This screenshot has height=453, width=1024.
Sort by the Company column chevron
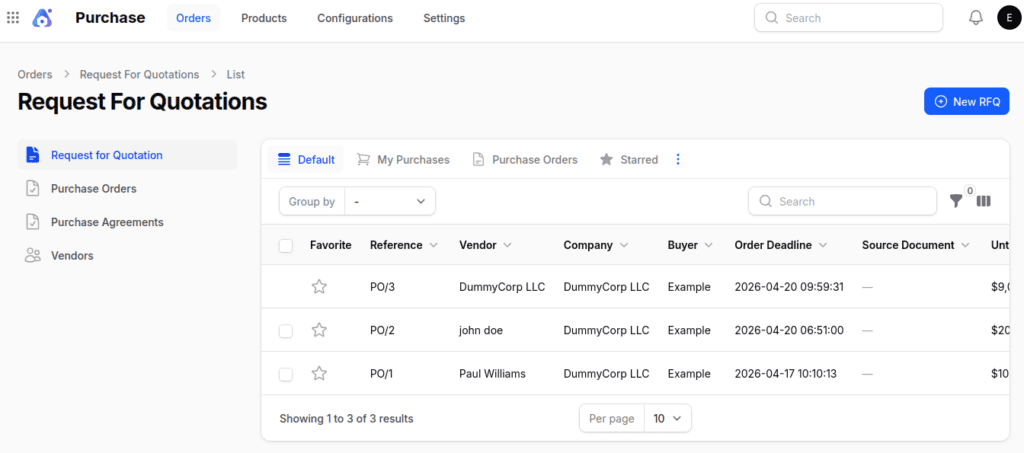[624, 245]
